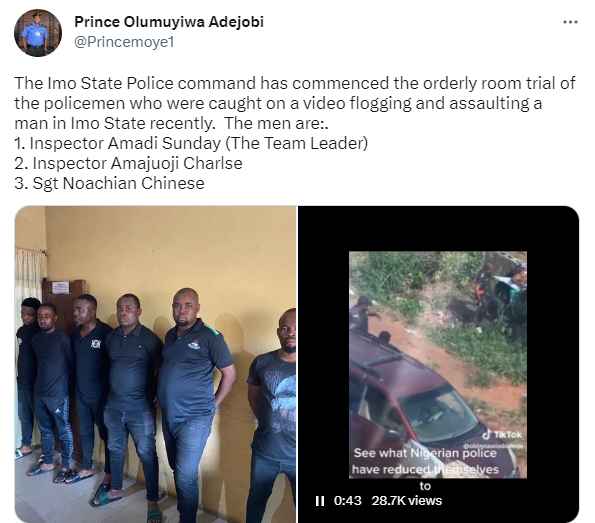Visit the @Princemoye1 handle link
The height and width of the screenshot is (523, 595).
coord(124,42)
